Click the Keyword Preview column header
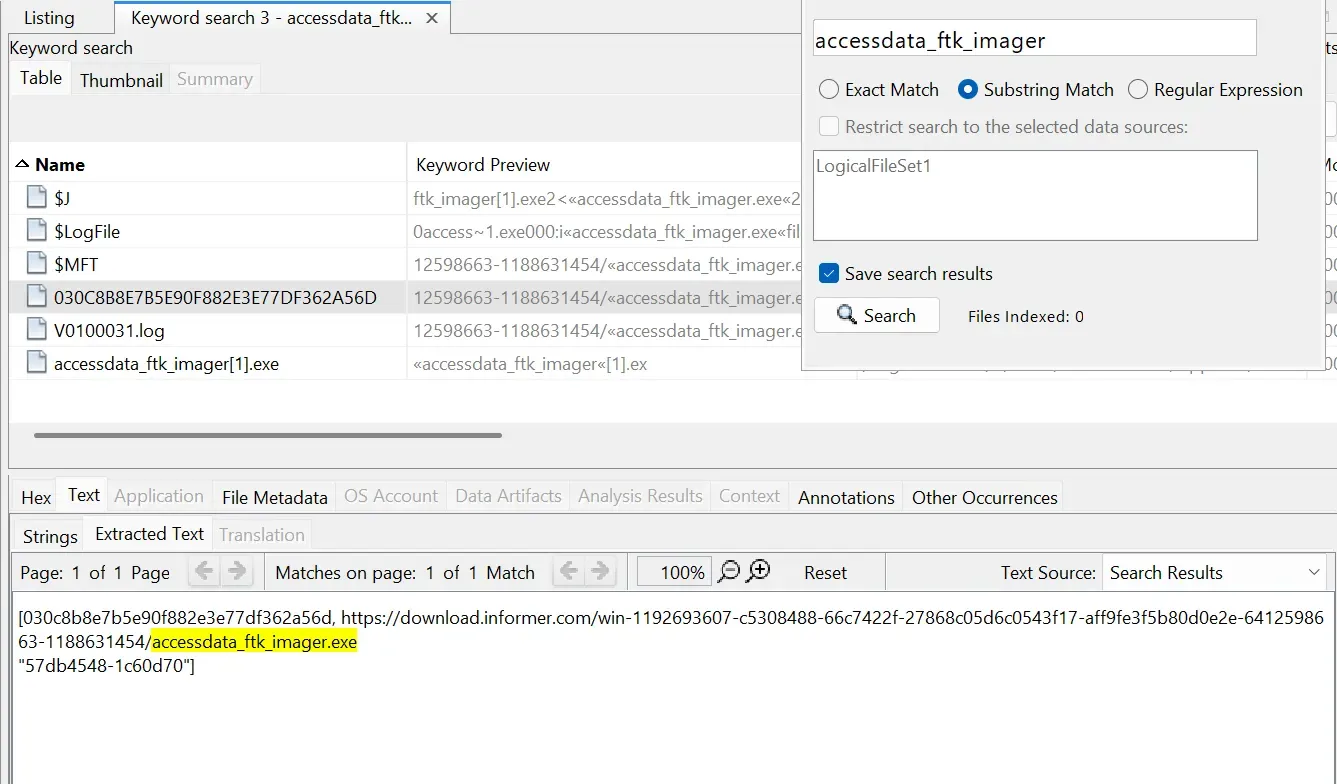Screen dimensions: 1337x784 (483, 164)
